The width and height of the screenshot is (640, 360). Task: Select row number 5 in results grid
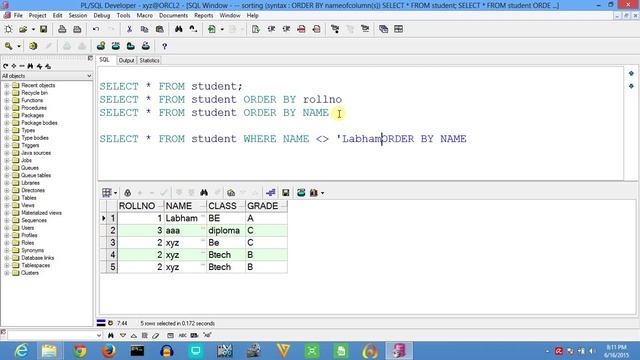(x=112, y=267)
